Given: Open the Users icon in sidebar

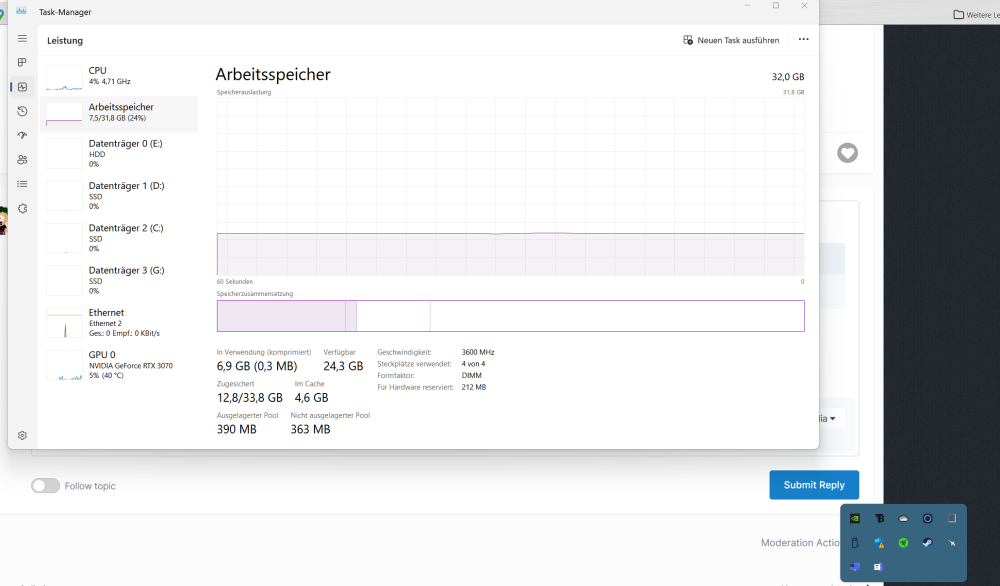Looking at the screenshot, I should (x=22, y=160).
